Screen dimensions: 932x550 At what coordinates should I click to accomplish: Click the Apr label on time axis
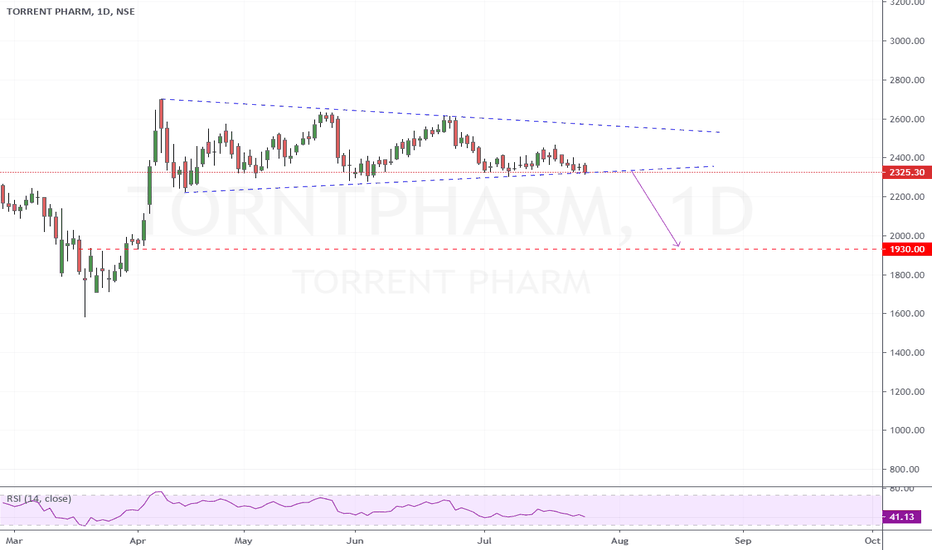point(137,540)
